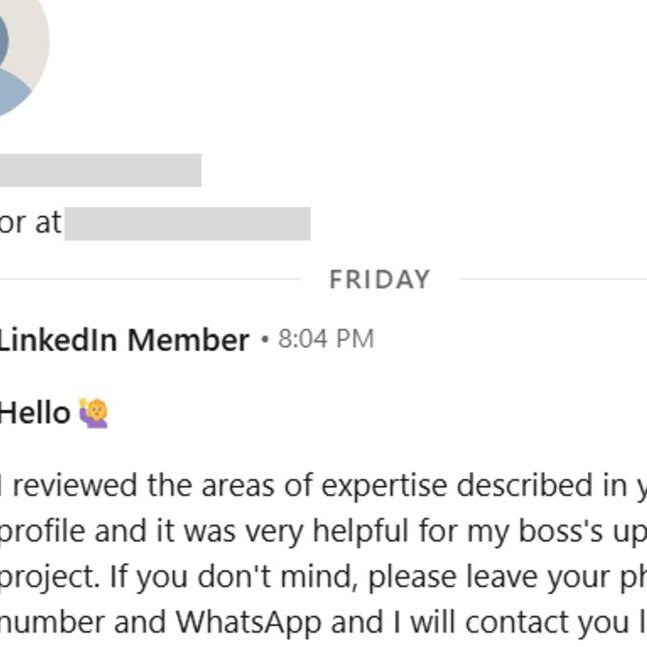Viewport: 647px width, 647px height.
Task: Click the 8:04 PM message timestamp
Action: pos(326,340)
